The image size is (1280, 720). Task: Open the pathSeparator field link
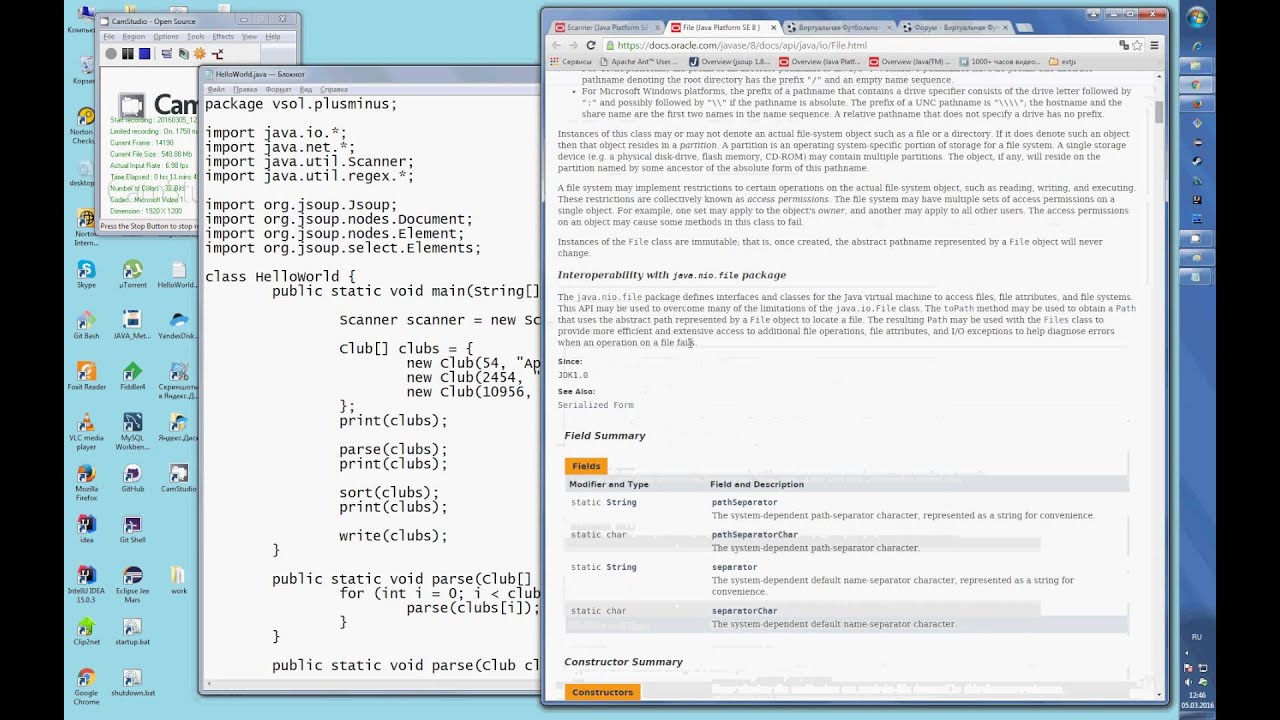(x=744, y=502)
